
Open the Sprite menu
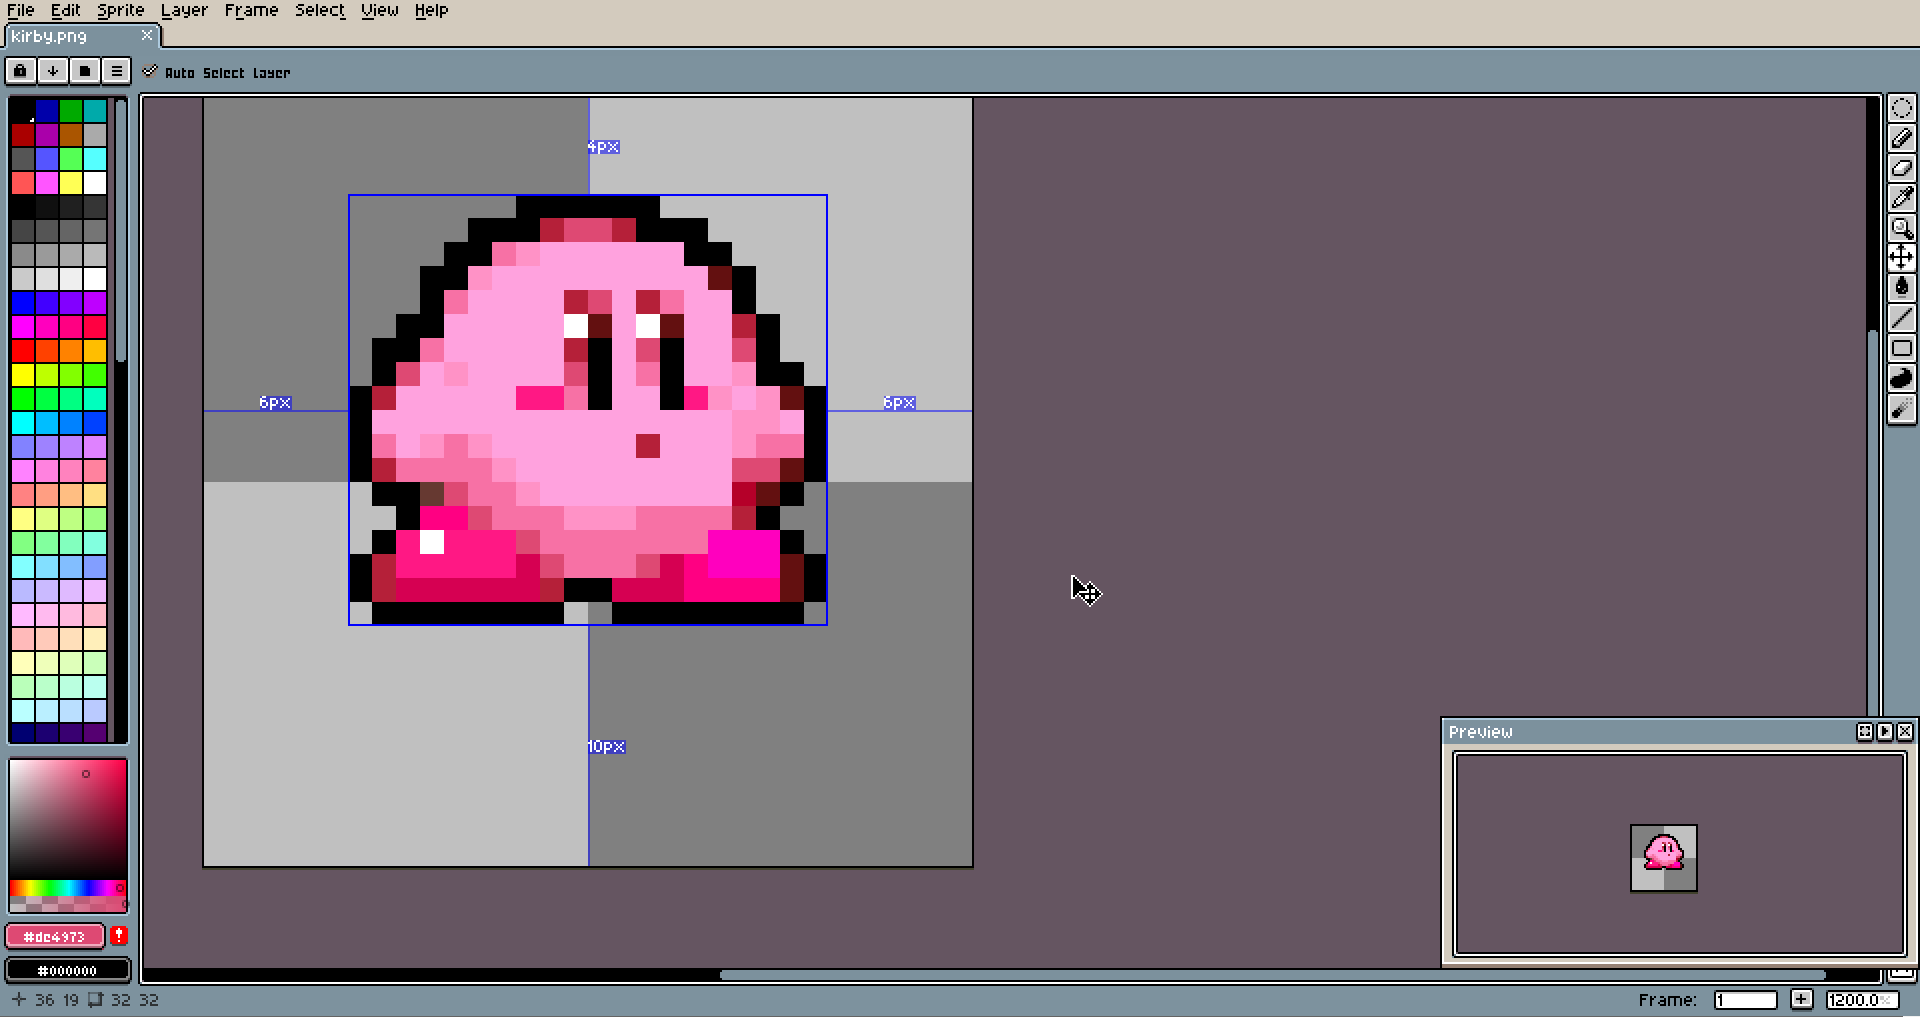(120, 10)
